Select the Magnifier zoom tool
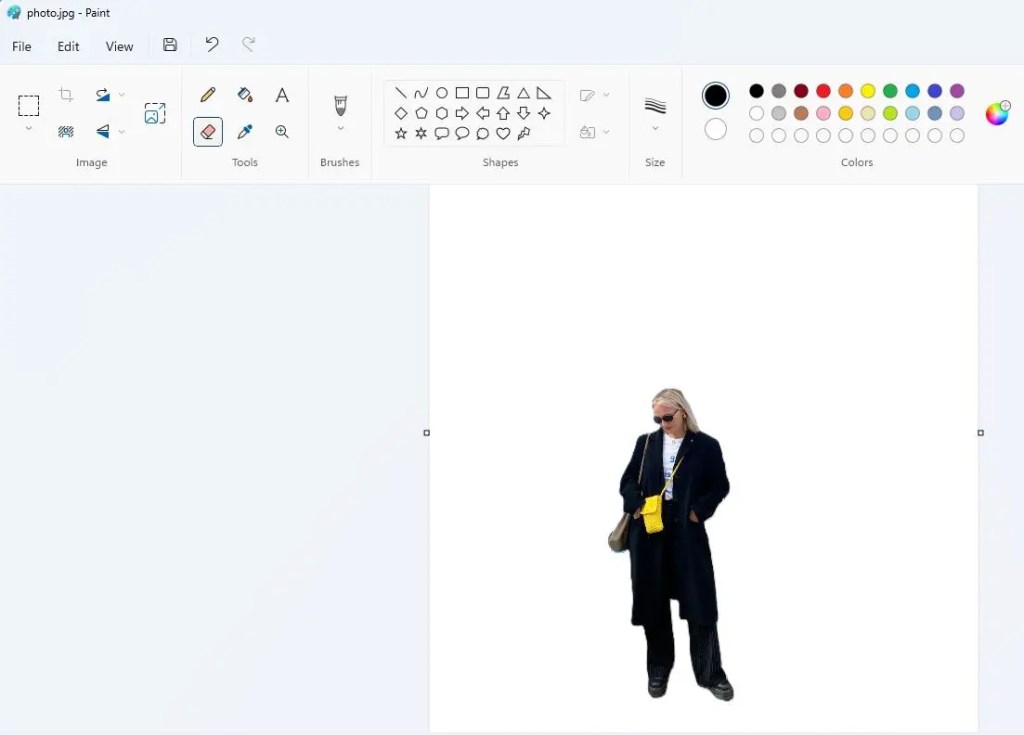 click(281, 131)
